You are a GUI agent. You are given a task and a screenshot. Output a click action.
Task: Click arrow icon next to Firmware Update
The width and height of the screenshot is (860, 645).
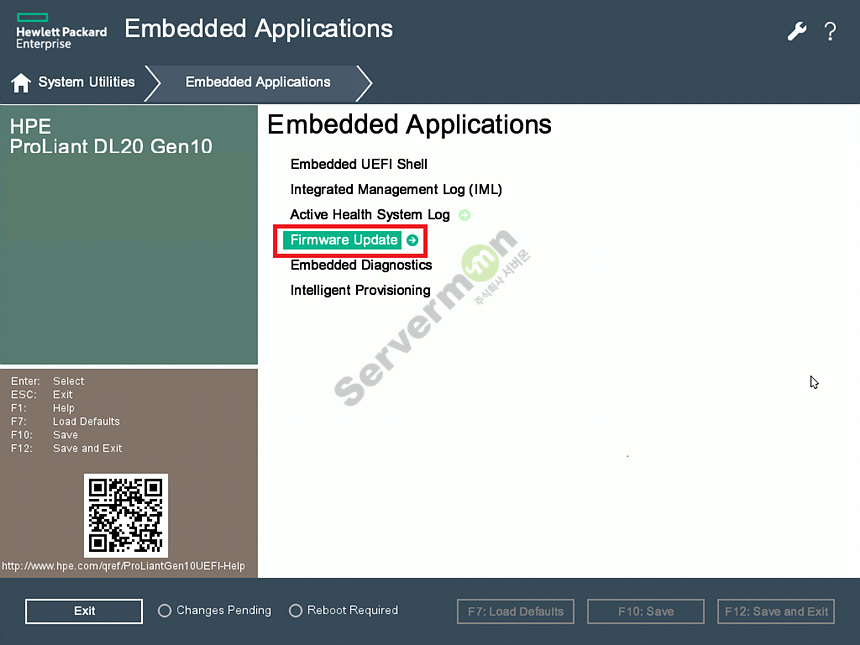point(412,240)
